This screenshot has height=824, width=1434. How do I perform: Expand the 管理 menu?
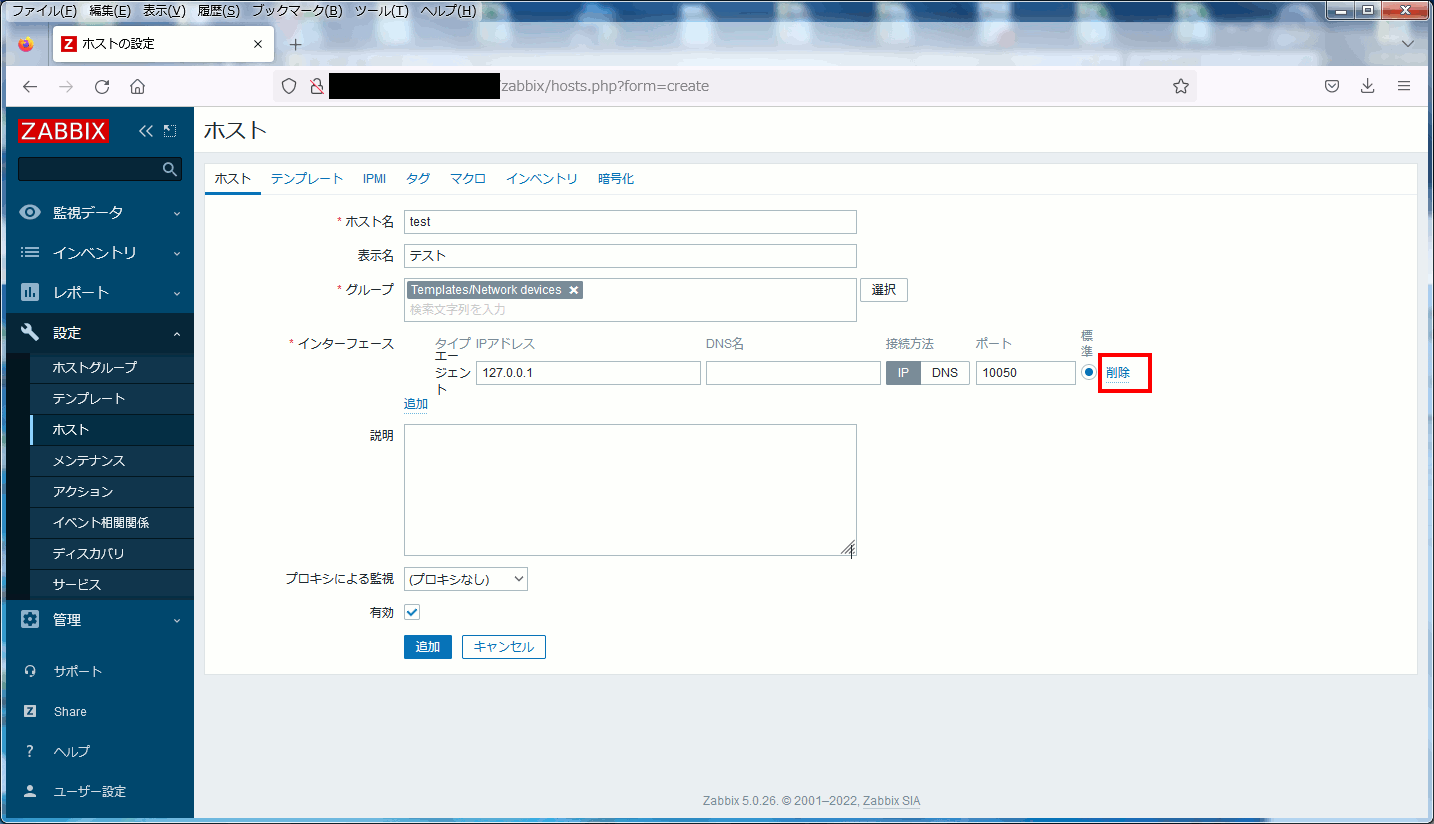tap(177, 620)
